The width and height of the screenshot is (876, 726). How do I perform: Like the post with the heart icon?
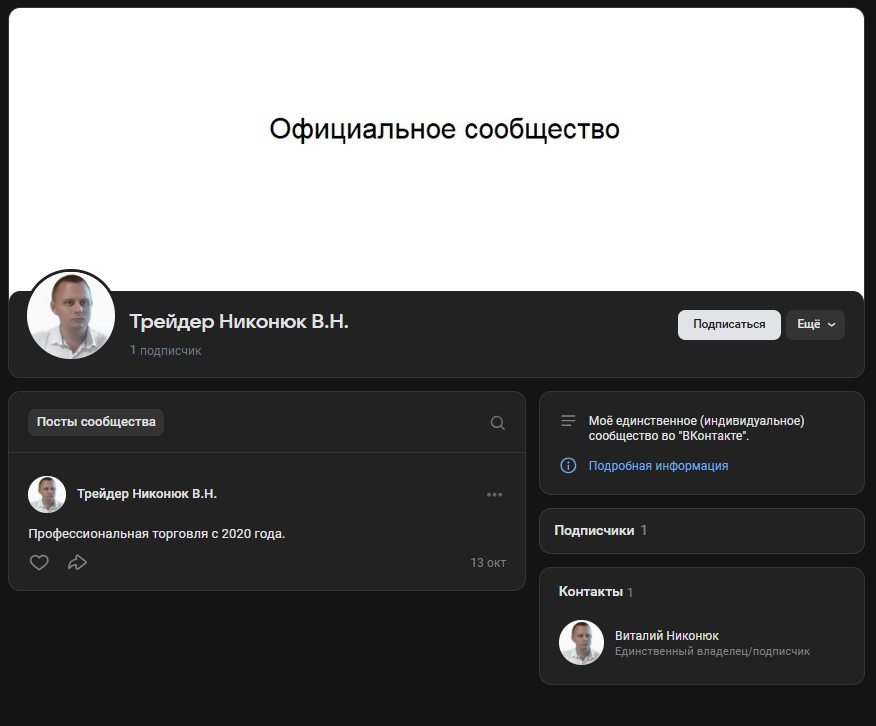tap(39, 563)
